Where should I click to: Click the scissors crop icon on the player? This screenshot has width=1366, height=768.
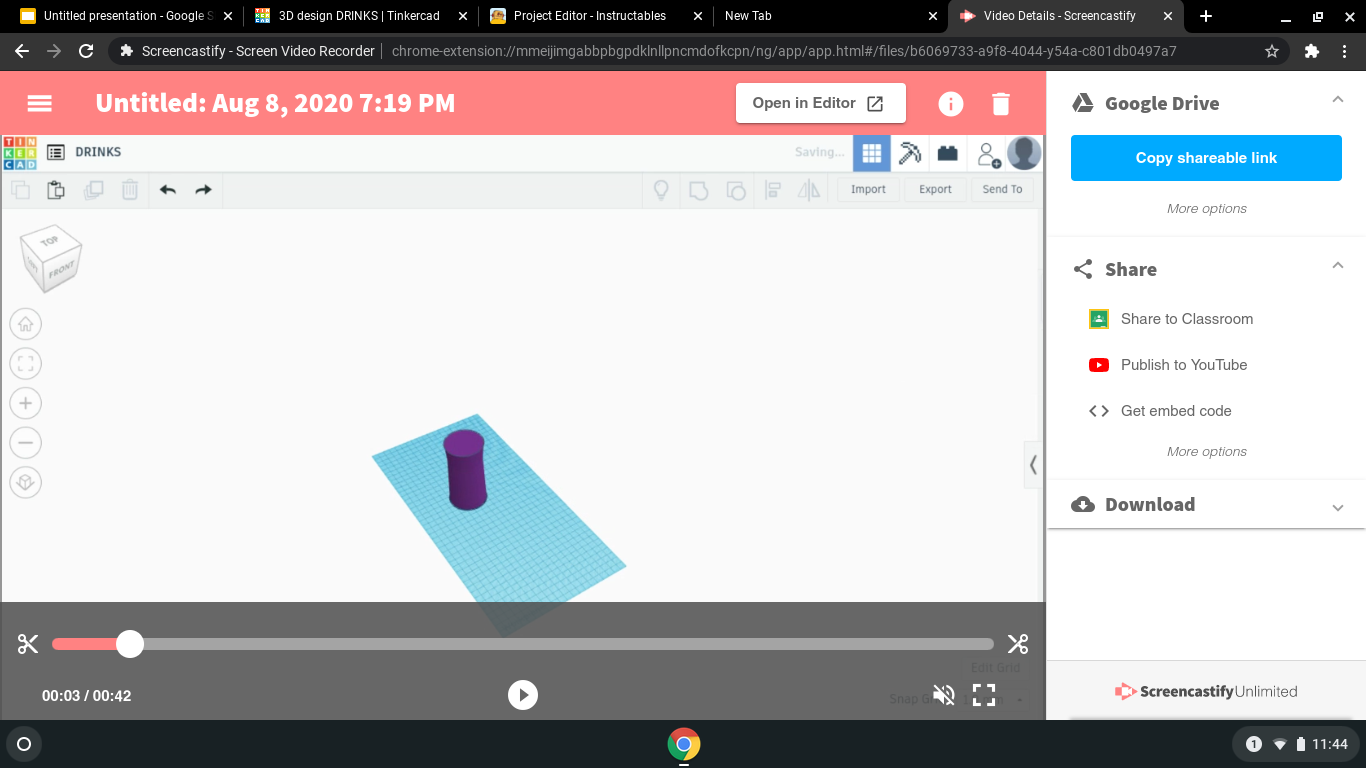pyautogui.click(x=27, y=644)
